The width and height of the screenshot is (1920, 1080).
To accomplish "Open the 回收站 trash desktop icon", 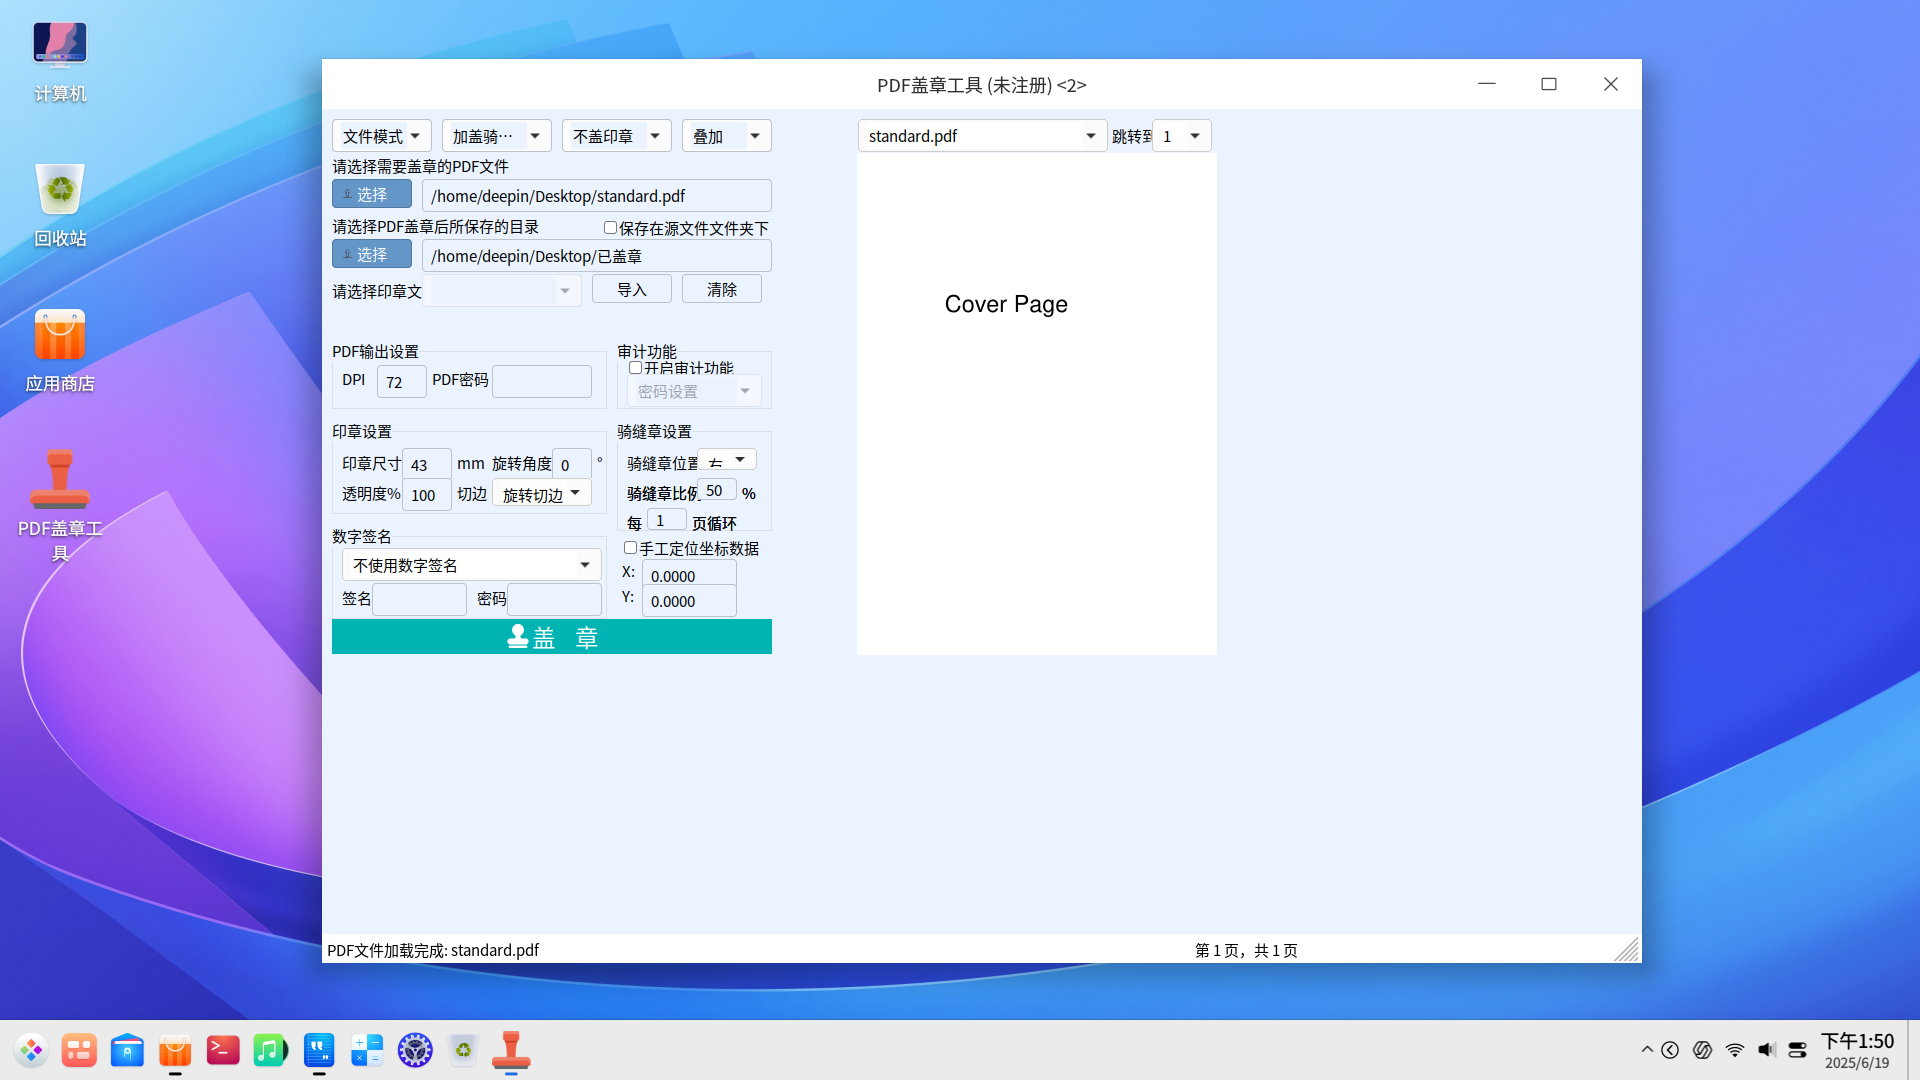I will click(x=60, y=205).
